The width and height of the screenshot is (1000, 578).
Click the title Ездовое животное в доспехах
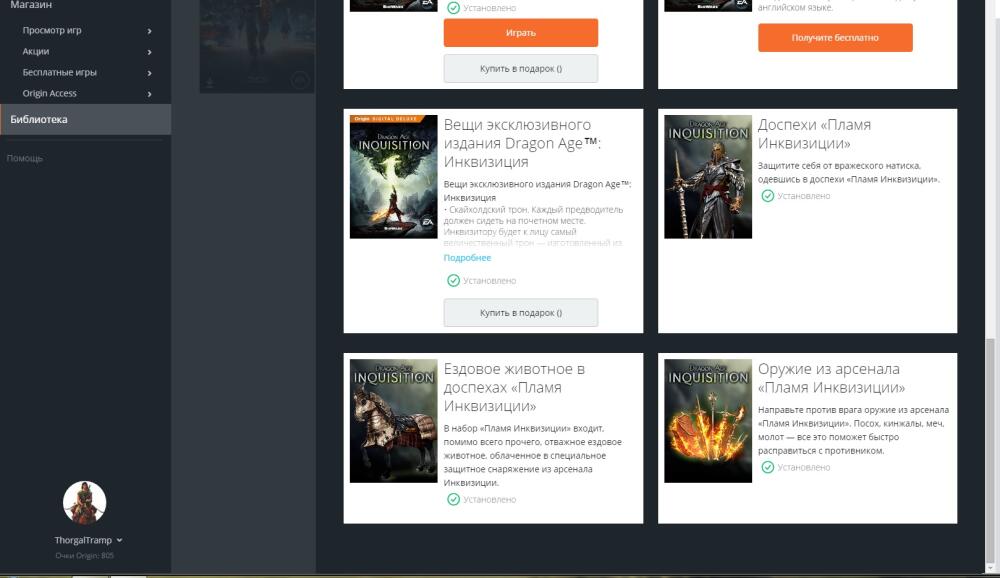coord(514,387)
